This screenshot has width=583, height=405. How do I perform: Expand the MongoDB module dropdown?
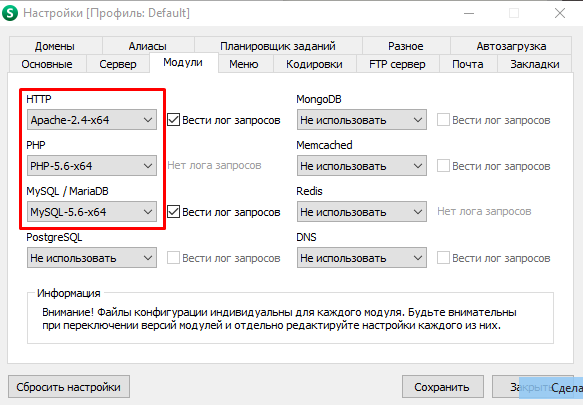362,120
